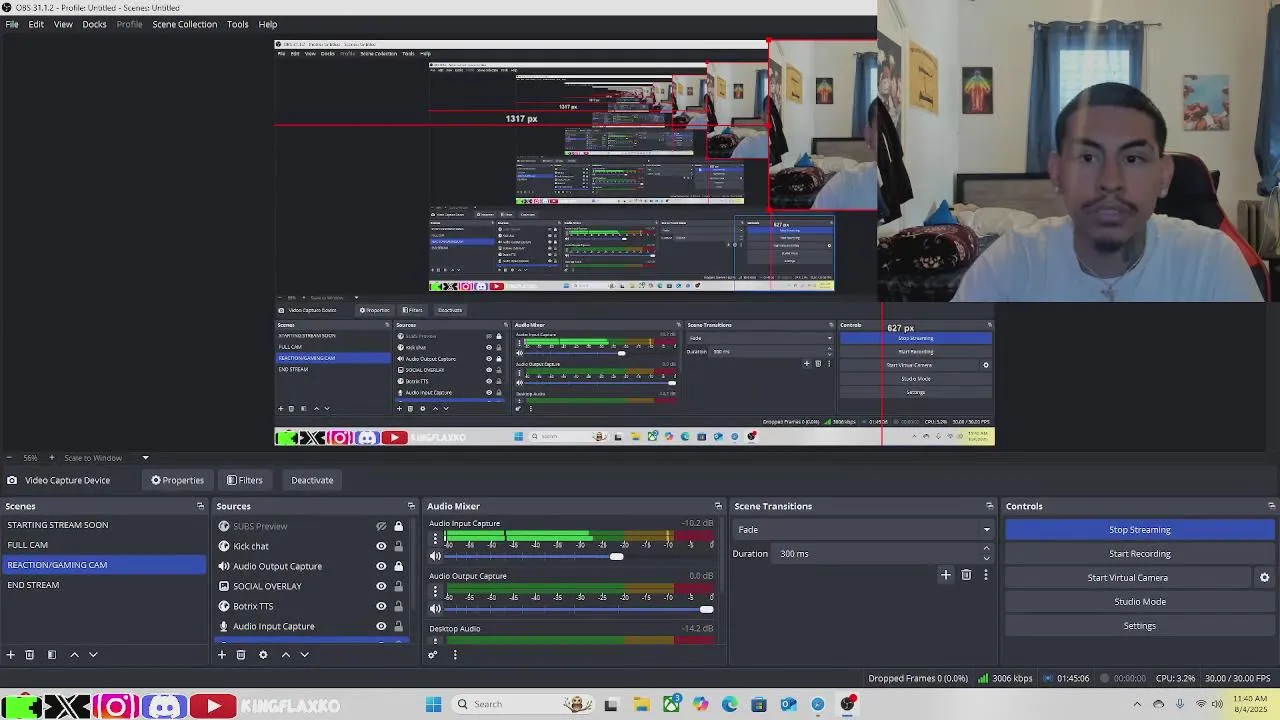1280x720 pixels.
Task: Open the Scene Collection menu
Action: pyautogui.click(x=184, y=24)
